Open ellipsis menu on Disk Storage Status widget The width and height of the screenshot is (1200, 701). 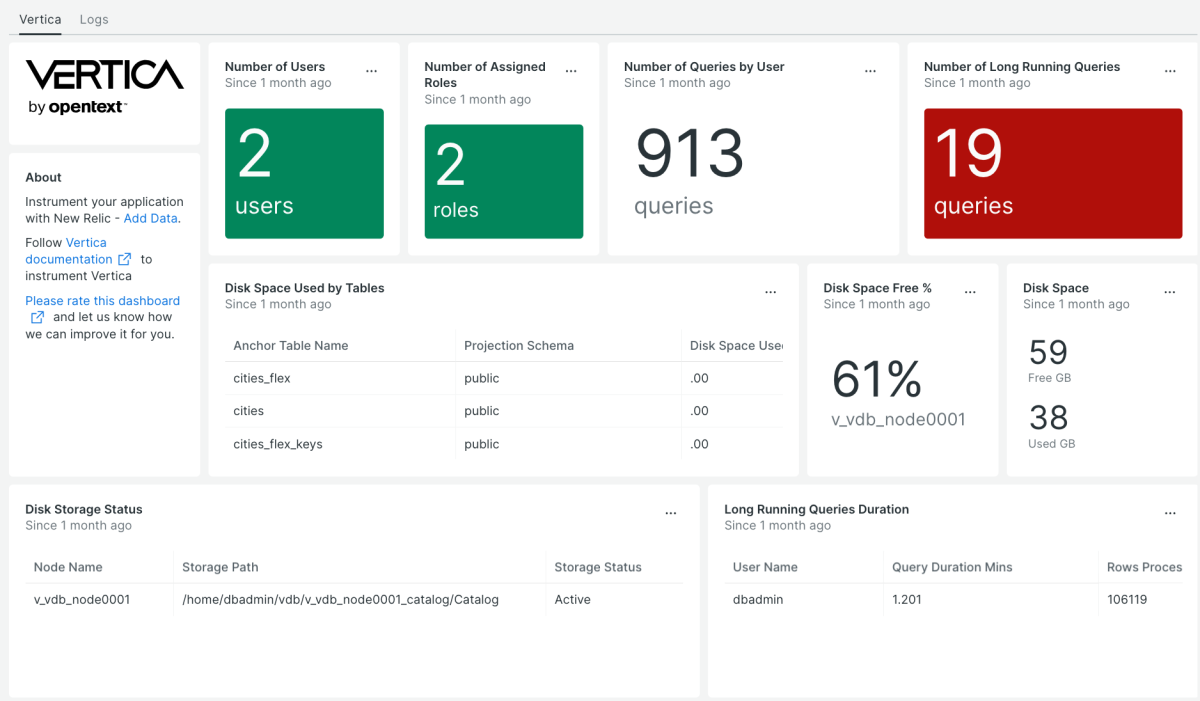670,512
